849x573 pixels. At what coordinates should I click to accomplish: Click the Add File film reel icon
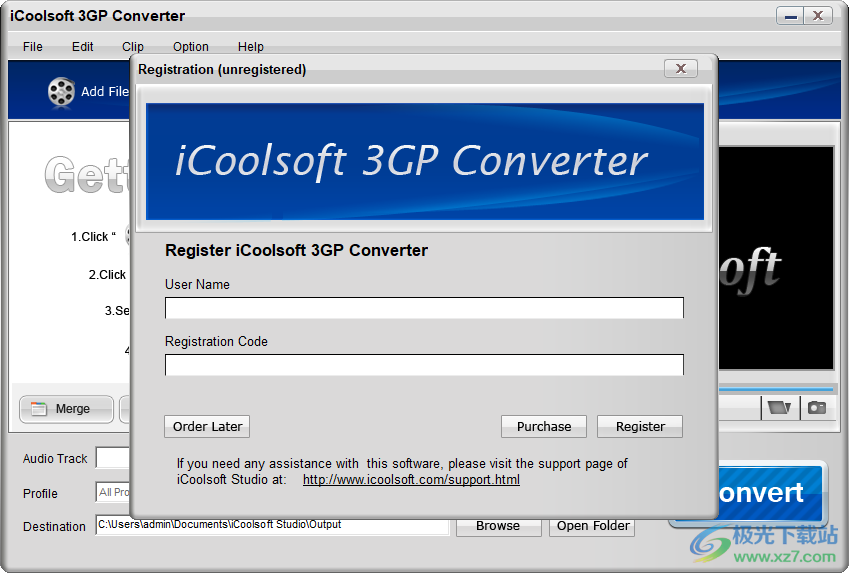coord(61,91)
